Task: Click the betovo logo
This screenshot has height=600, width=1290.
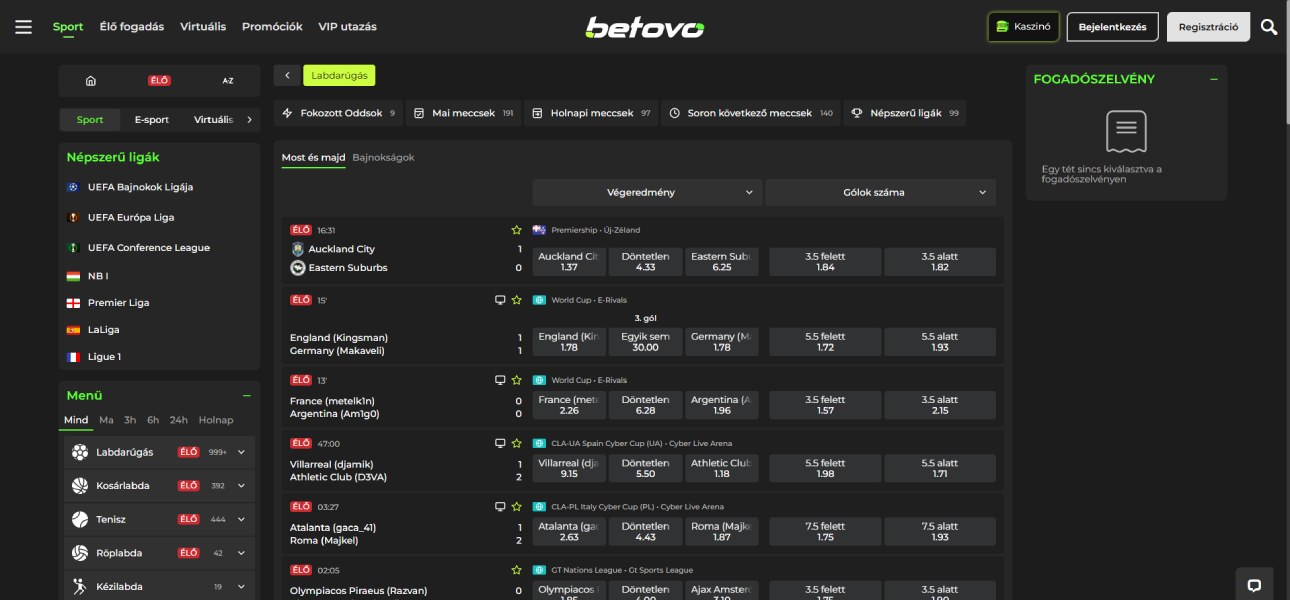Action: coord(645,28)
